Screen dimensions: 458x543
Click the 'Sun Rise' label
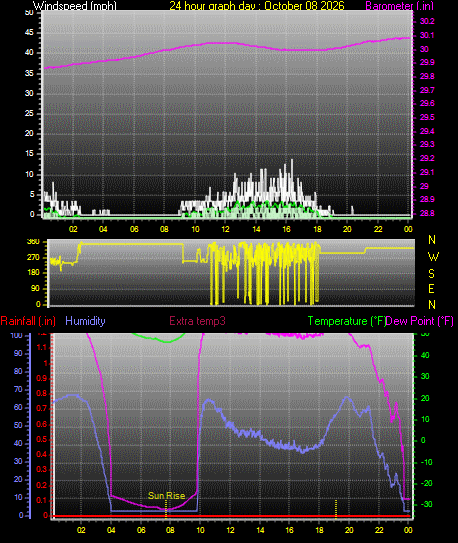pos(167,496)
